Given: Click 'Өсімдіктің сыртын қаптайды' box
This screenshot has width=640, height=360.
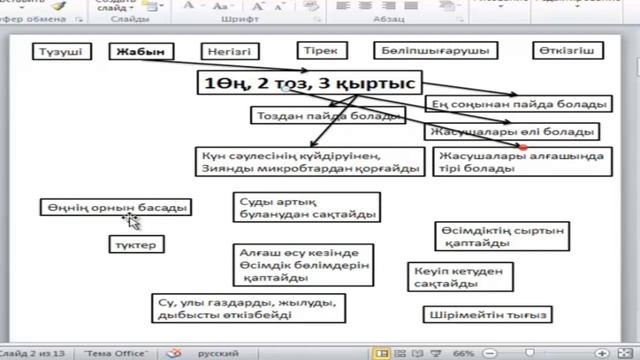Looking at the screenshot, I should click(502, 236).
